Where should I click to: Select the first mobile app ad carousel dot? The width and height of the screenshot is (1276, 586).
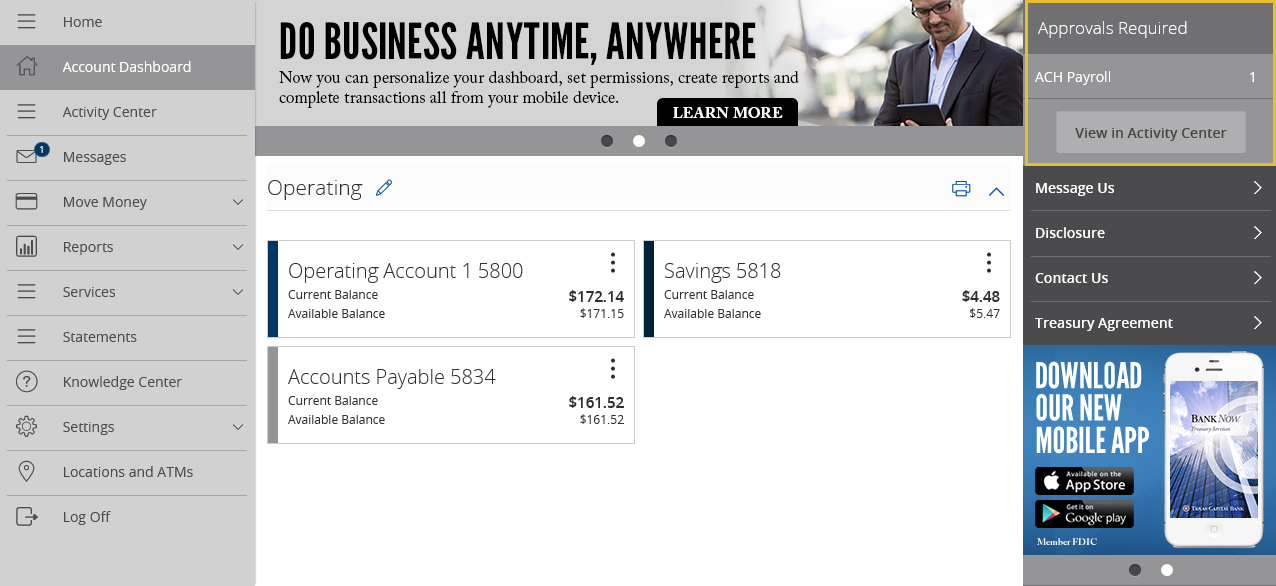pyautogui.click(x=1135, y=570)
